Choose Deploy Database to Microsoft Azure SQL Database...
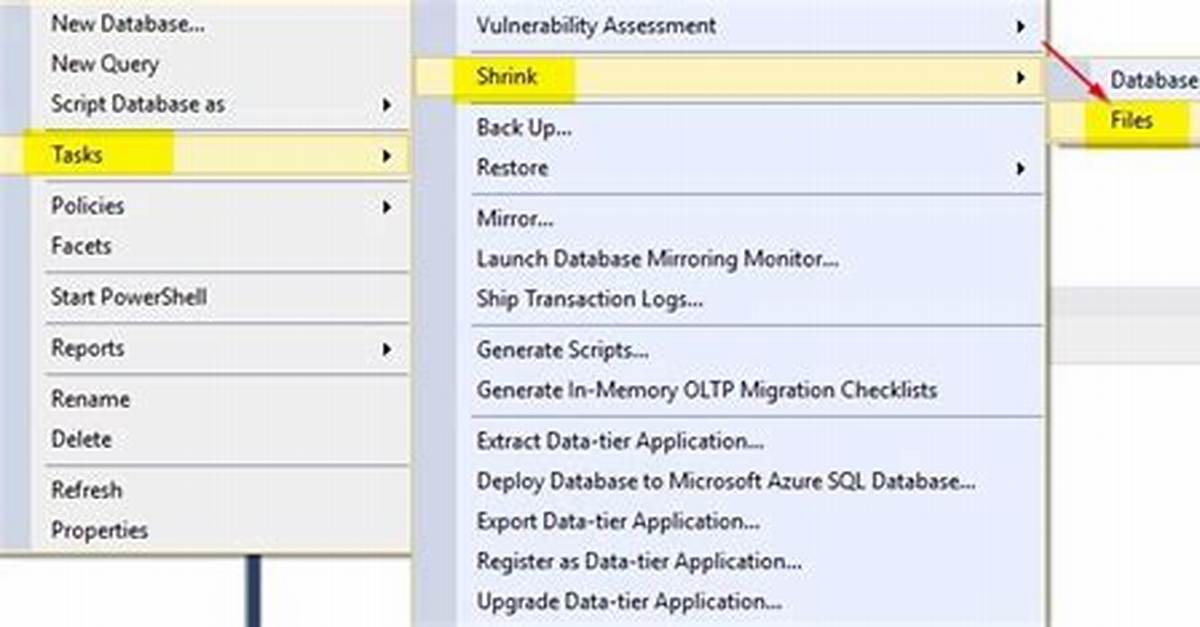This screenshot has width=1200, height=627. (726, 481)
